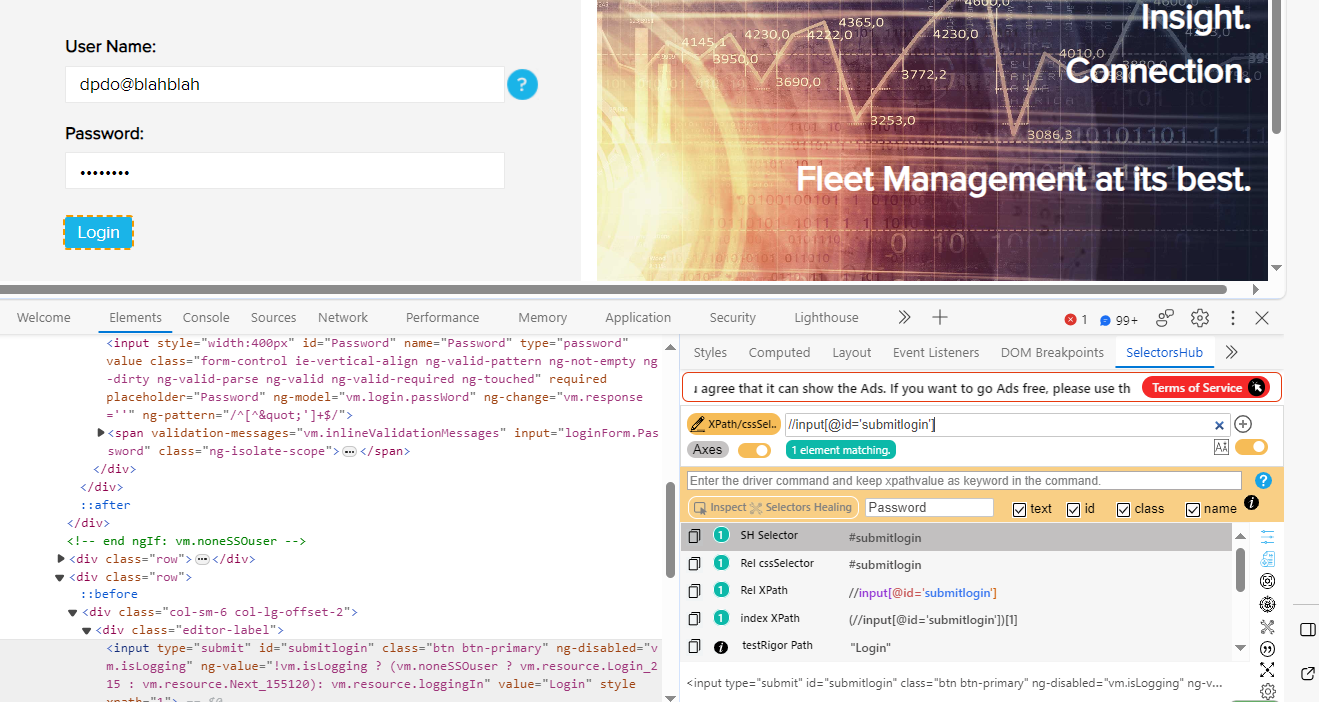The height and width of the screenshot is (702, 1319).
Task: Expand the collapsed div class row node
Action: 61,559
